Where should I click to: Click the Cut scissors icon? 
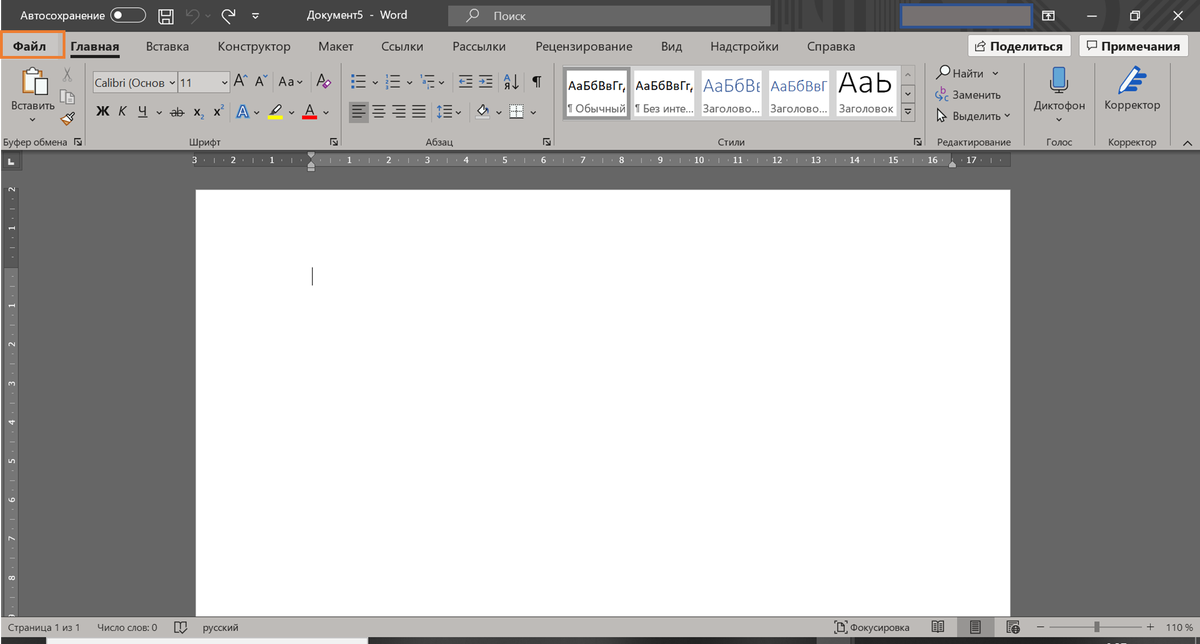click(x=67, y=75)
